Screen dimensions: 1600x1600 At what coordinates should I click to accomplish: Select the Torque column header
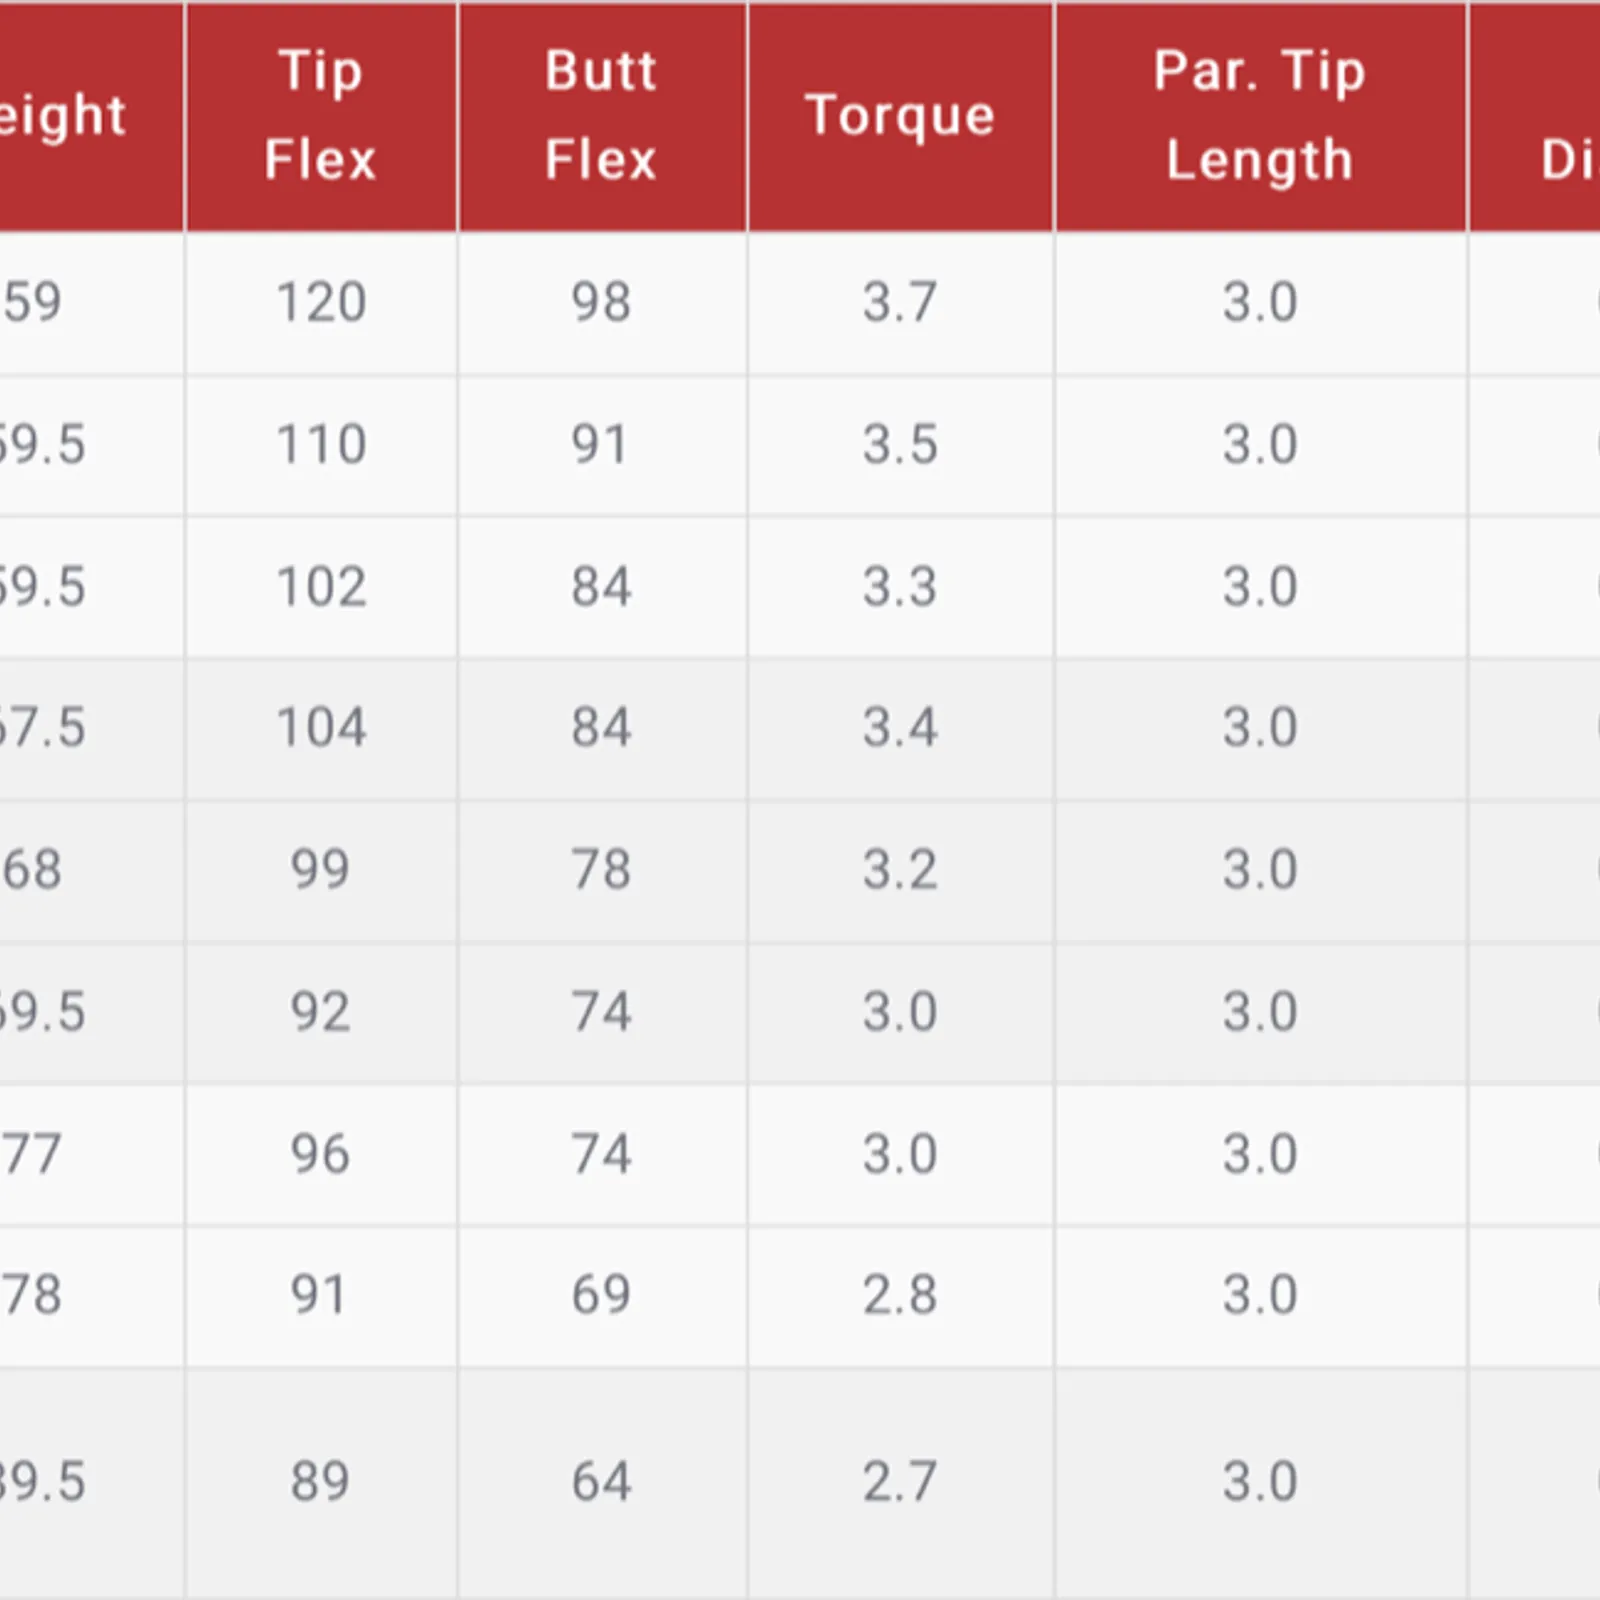(x=900, y=115)
